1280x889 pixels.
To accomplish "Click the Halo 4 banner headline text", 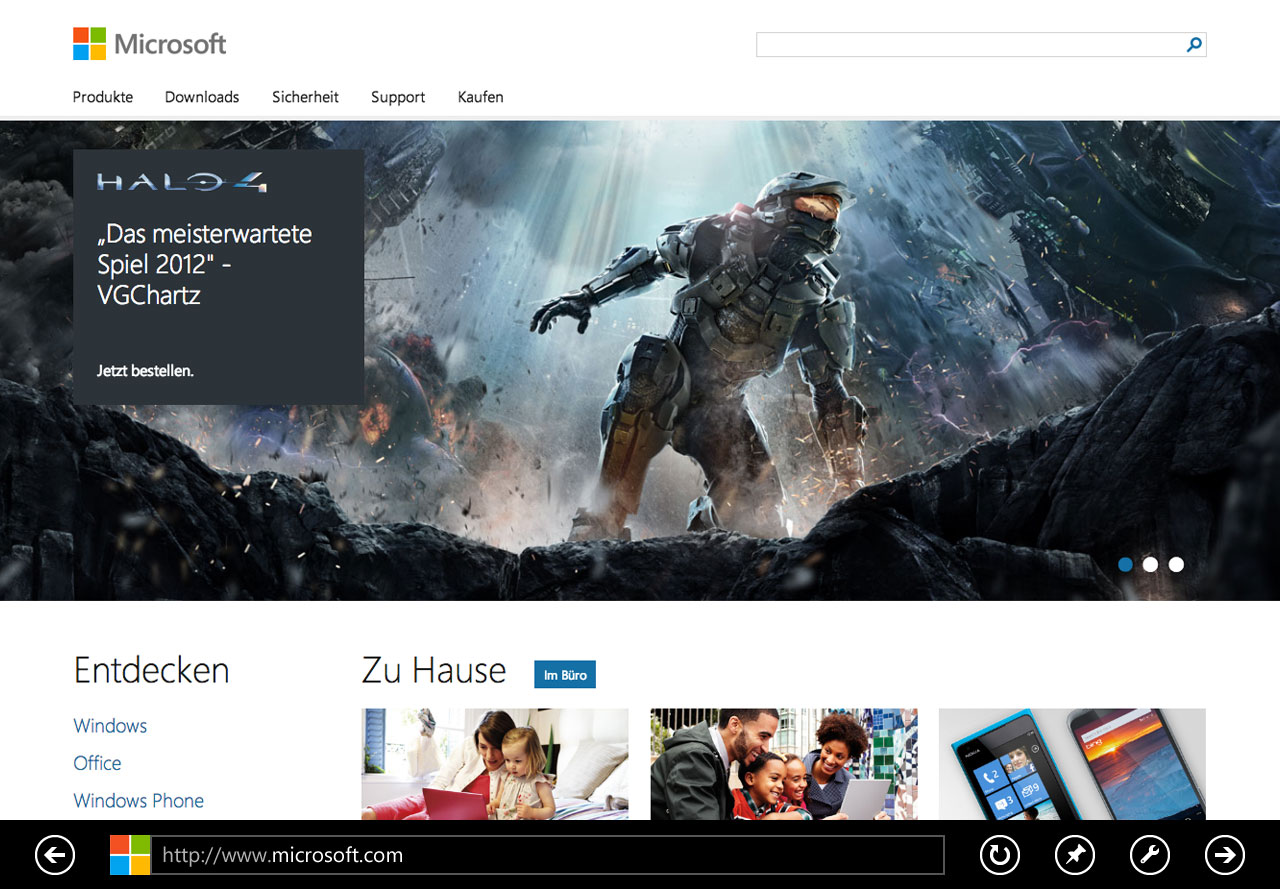I will [205, 265].
